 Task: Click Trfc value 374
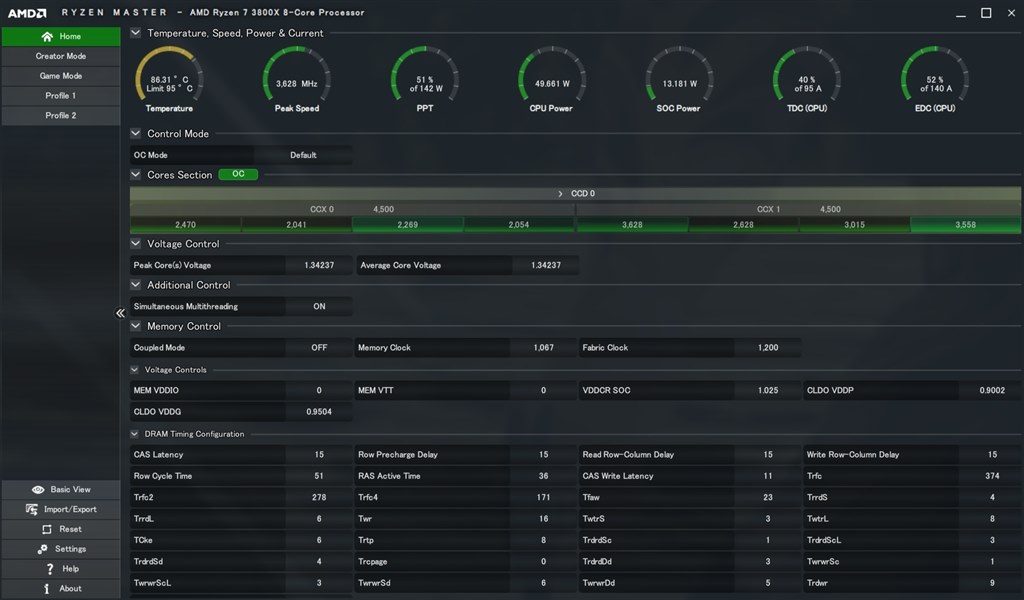point(992,476)
